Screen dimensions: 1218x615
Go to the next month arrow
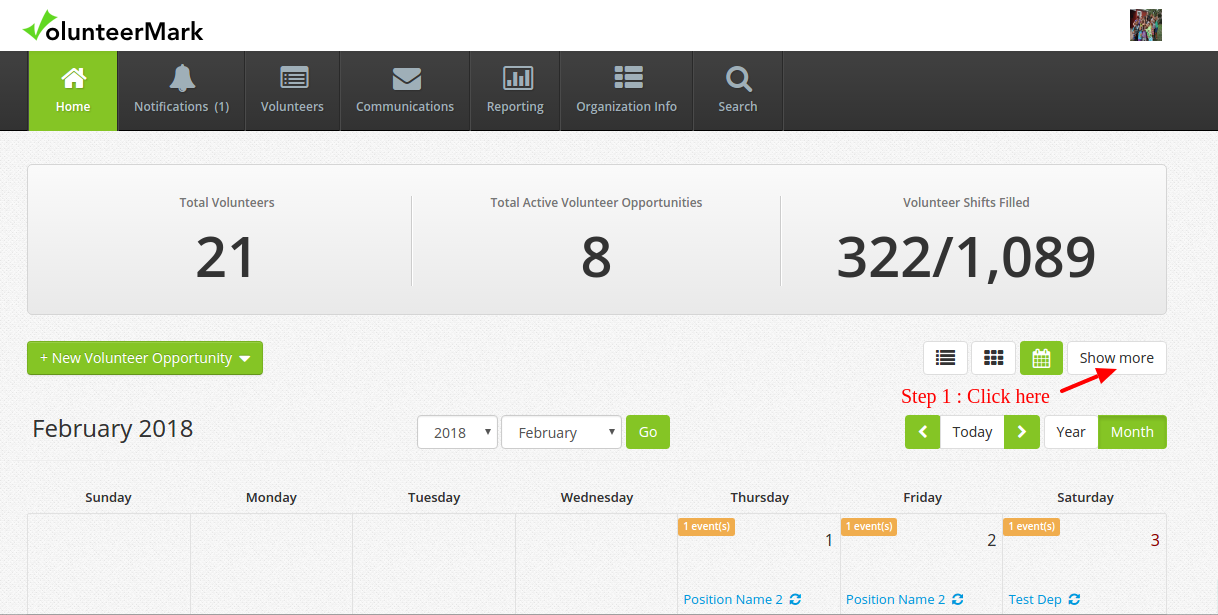point(1022,432)
